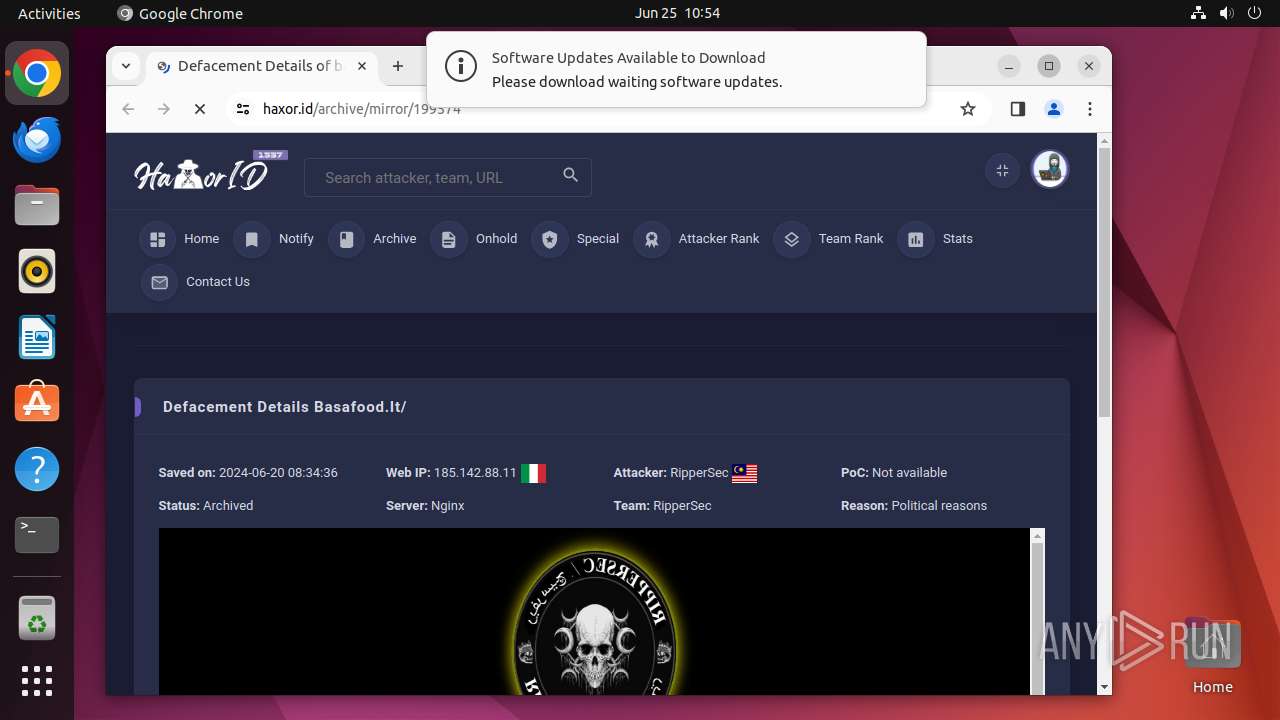Image resolution: width=1280 pixels, height=720 pixels.
Task: Open the Team Rank layers icon
Action: point(792,239)
